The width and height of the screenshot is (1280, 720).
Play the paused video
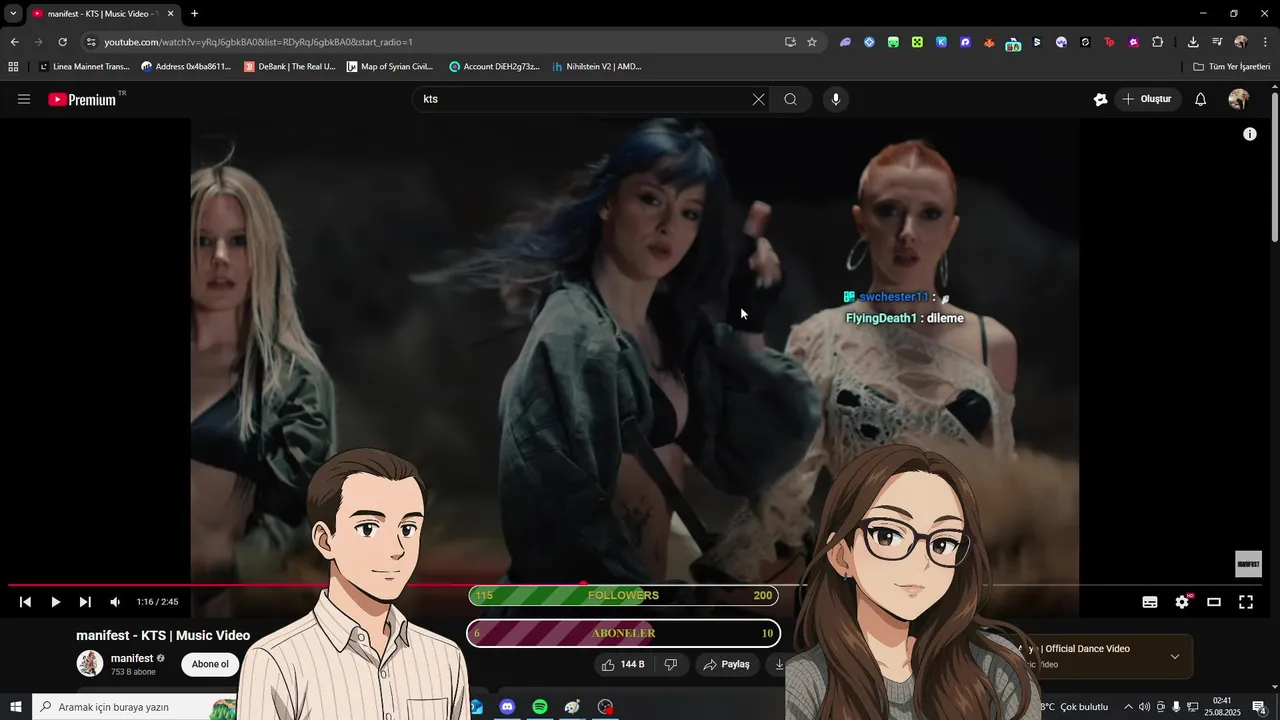(55, 602)
